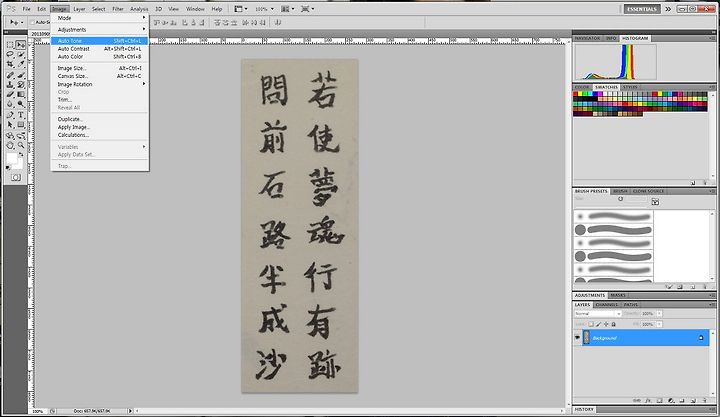Switch to the Navigator tab
The height and width of the screenshot is (417, 720).
coord(587,38)
